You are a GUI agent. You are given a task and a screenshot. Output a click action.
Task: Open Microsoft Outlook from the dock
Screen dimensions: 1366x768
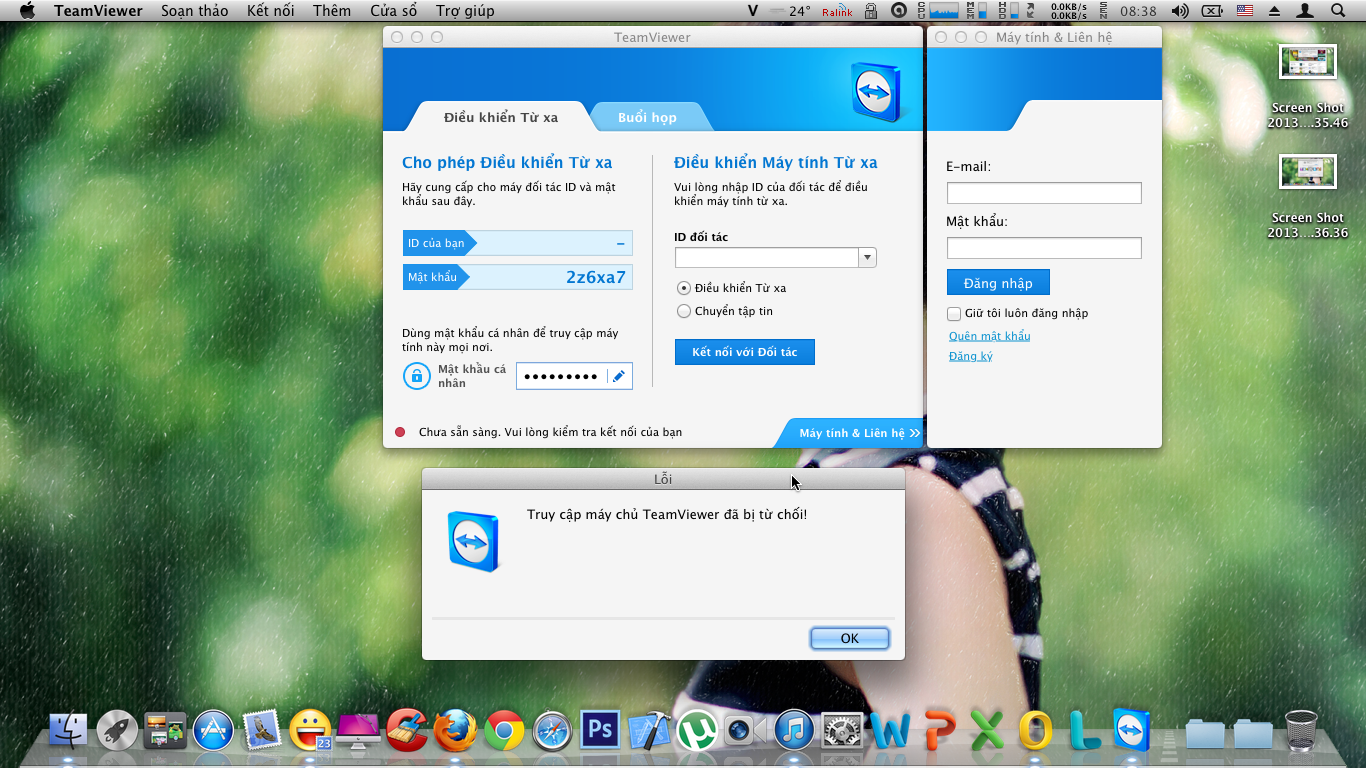click(x=1035, y=731)
